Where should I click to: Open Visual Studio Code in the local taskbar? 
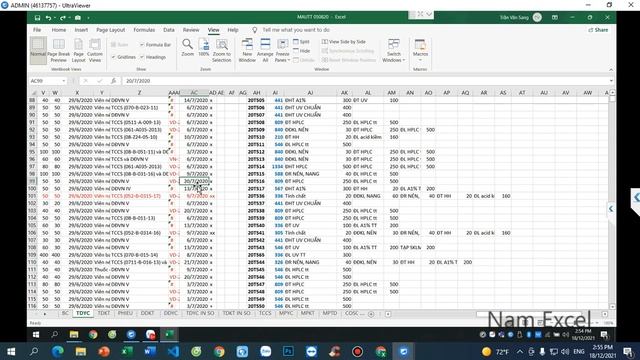(x=173, y=351)
